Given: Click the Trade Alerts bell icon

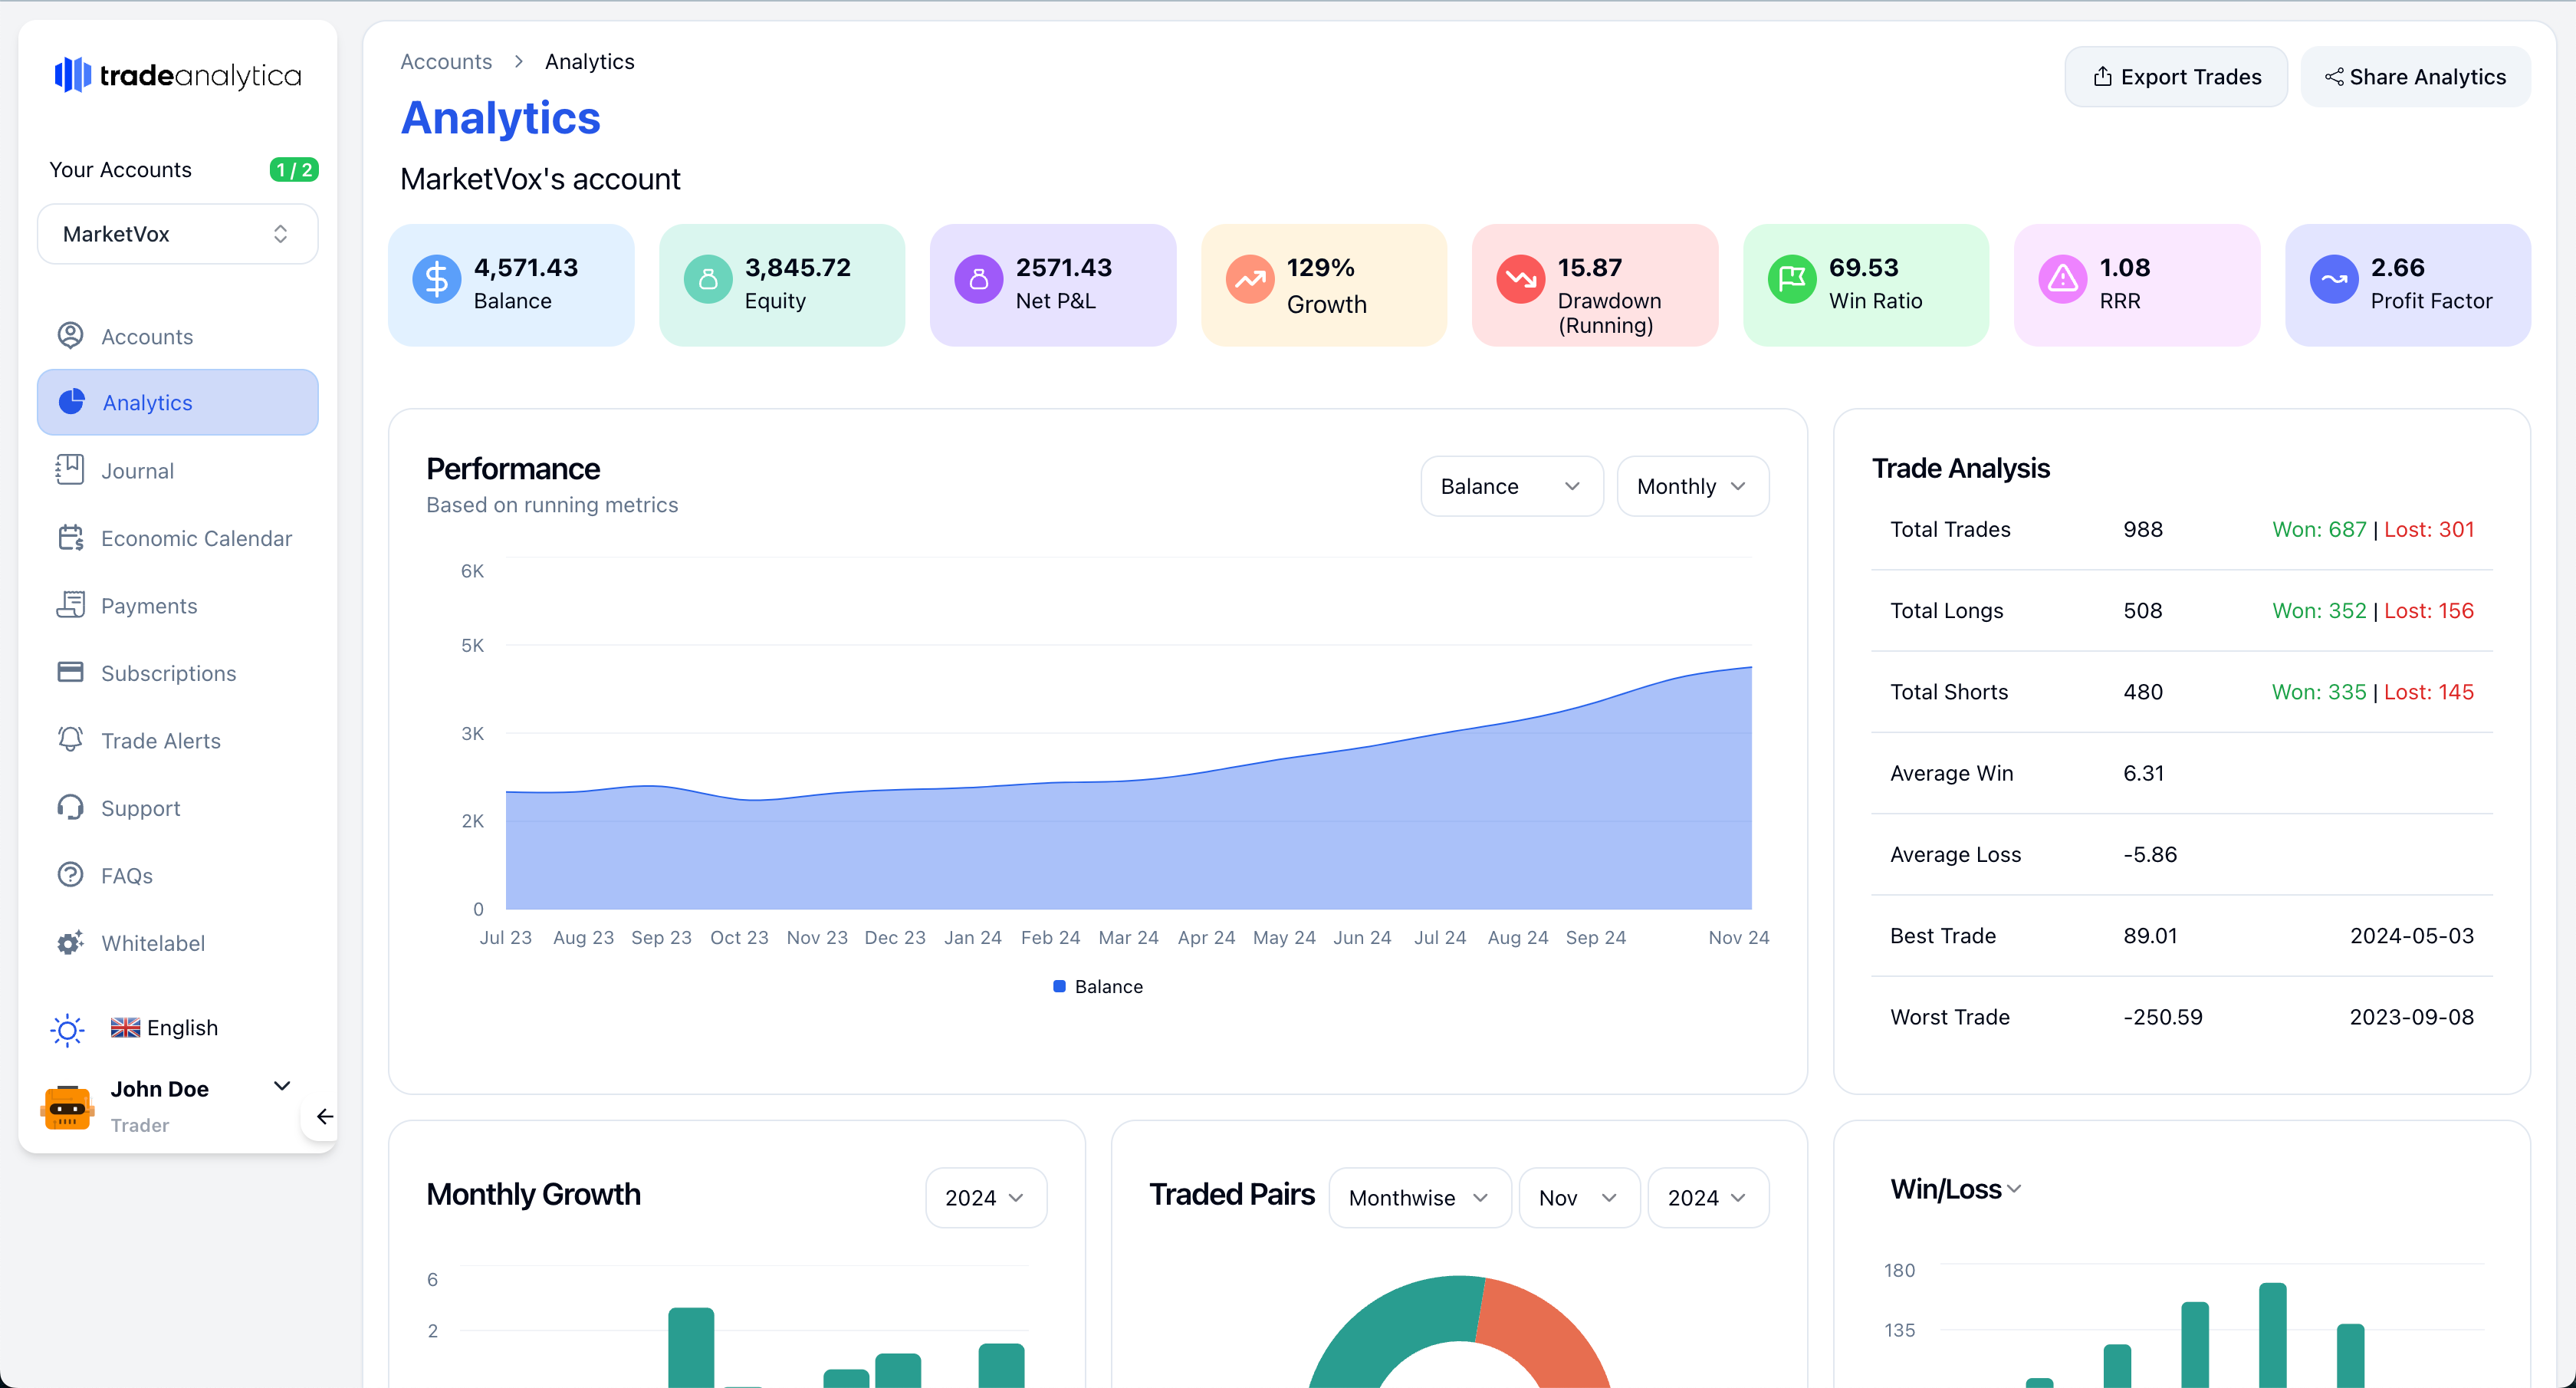Looking at the screenshot, I should [x=70, y=739].
